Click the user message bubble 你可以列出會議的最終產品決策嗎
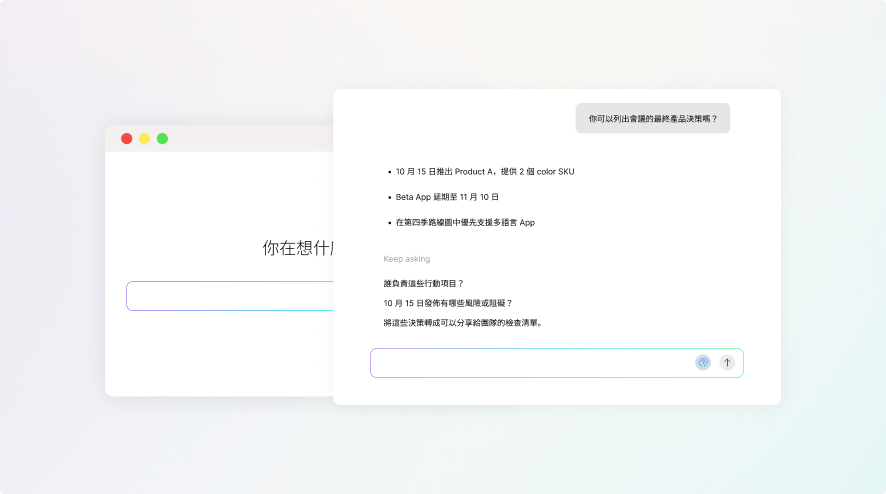 click(652, 118)
